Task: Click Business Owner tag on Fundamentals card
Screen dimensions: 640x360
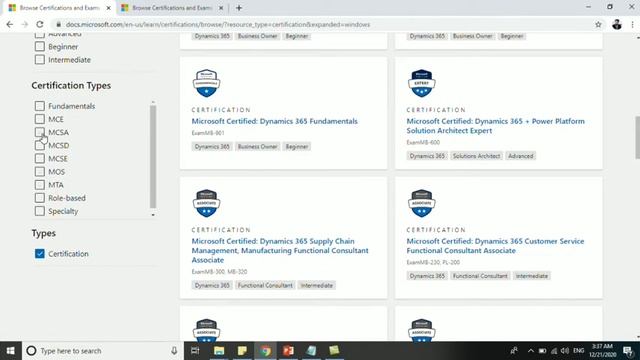Action: pos(258,147)
